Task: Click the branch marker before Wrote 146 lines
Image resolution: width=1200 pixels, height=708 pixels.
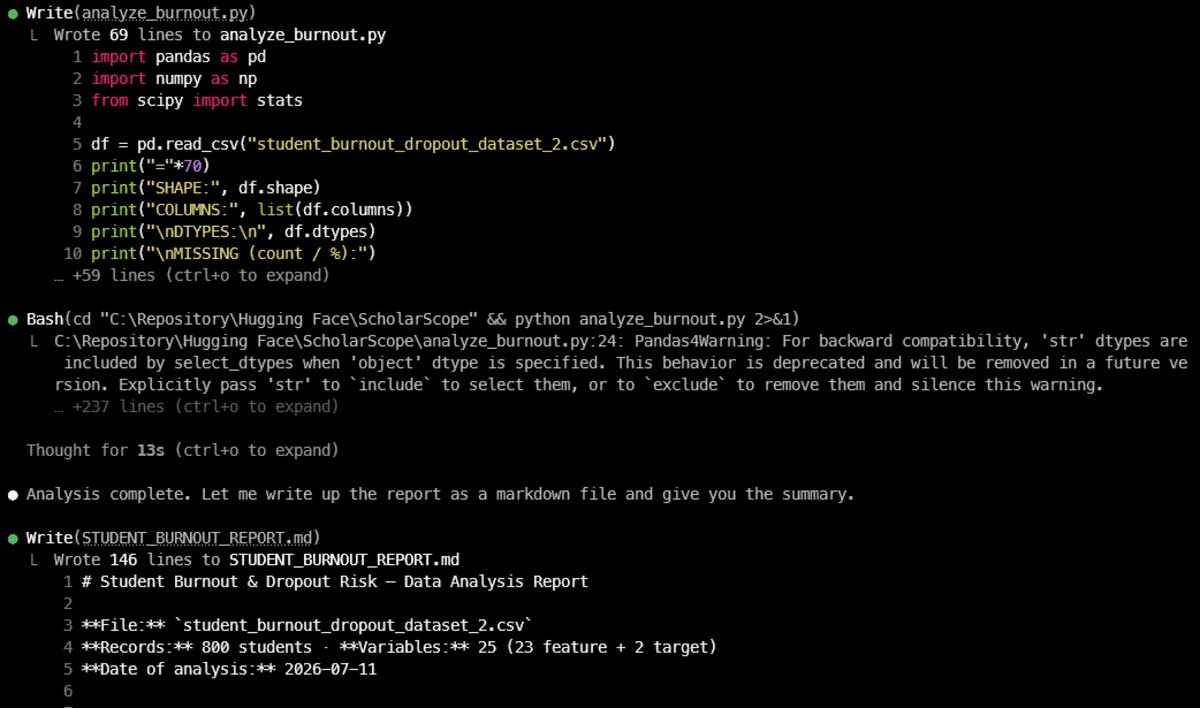Action: pyautogui.click(x=35, y=560)
